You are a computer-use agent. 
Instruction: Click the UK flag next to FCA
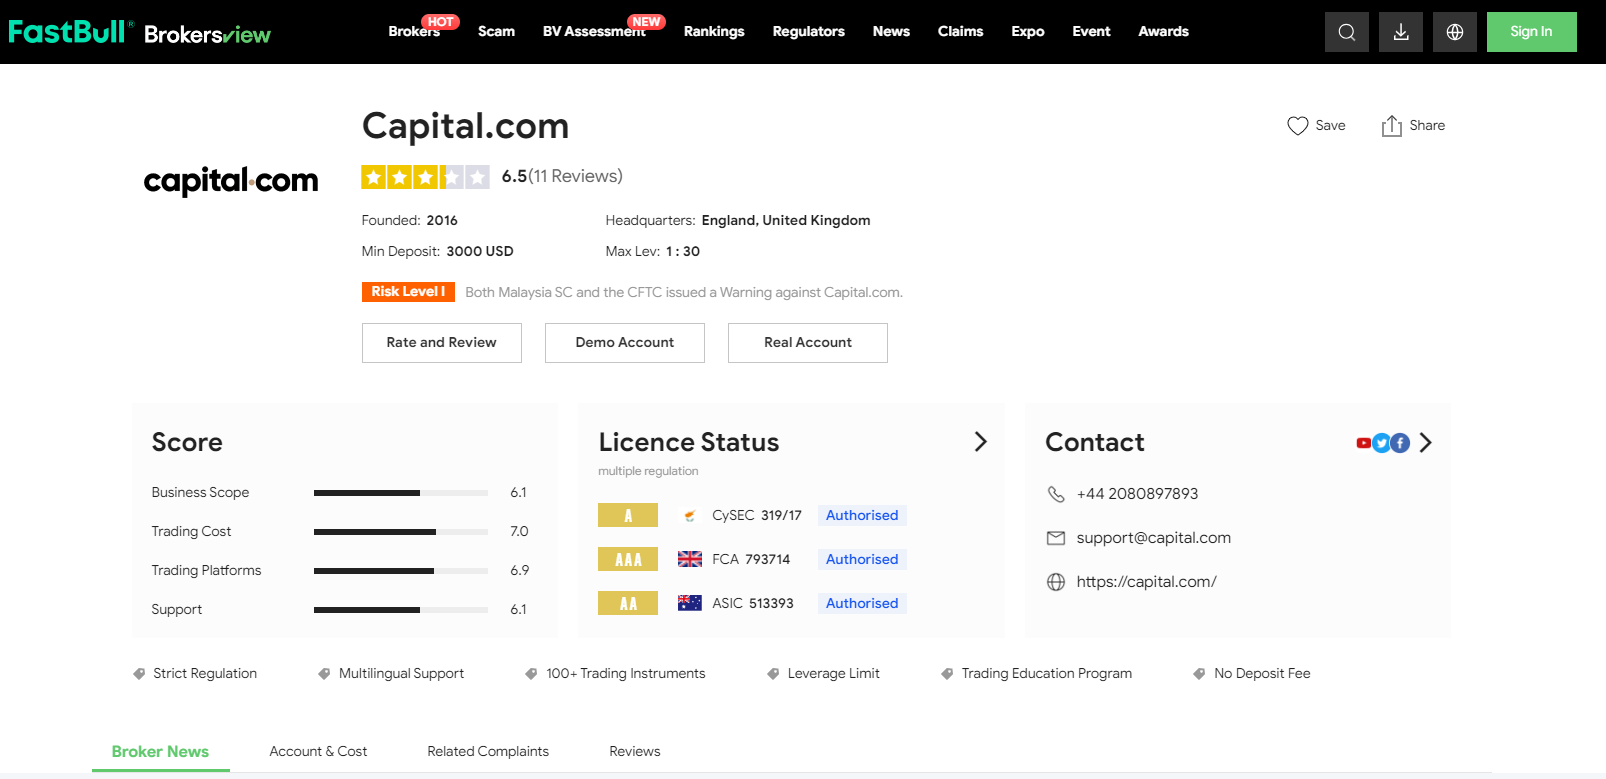(x=690, y=560)
